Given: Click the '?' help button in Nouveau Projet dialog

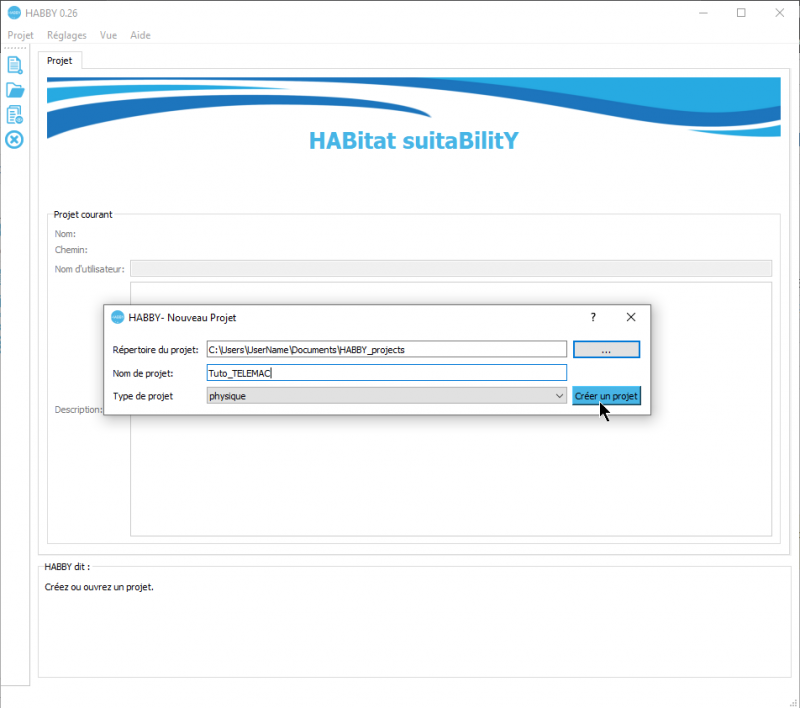Looking at the screenshot, I should click(593, 317).
